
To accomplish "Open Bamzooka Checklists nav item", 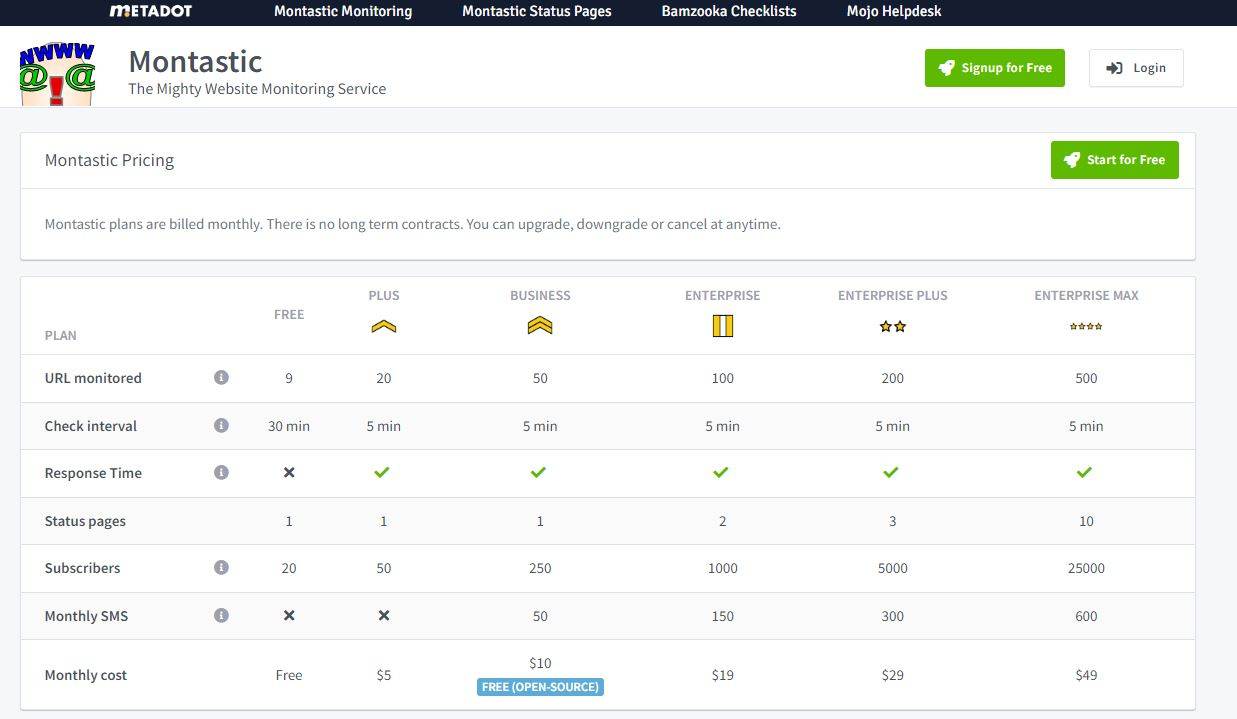I will (729, 11).
